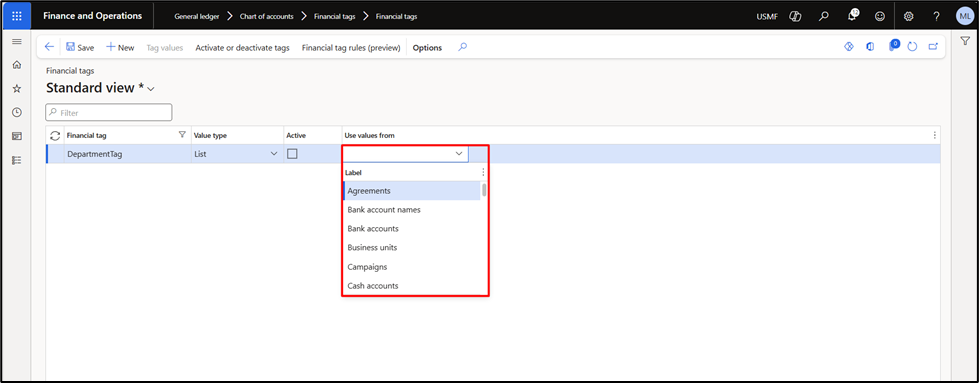Image resolution: width=979 pixels, height=383 pixels.
Task: Click the notifications bell icon
Action: point(852,16)
